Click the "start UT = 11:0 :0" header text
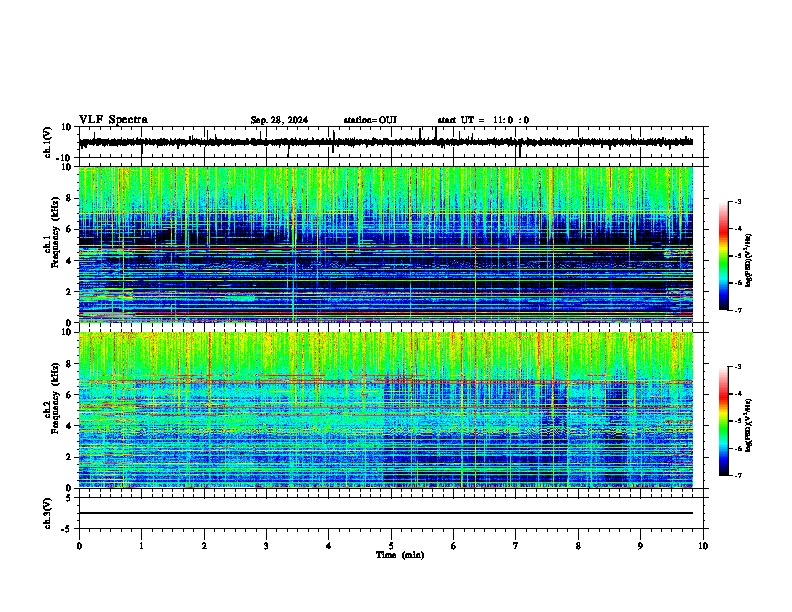 tap(483, 120)
